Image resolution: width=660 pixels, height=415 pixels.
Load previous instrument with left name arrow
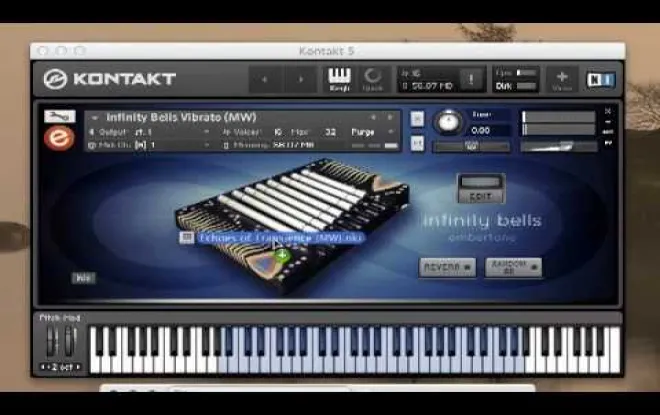pyautogui.click(x=373, y=117)
